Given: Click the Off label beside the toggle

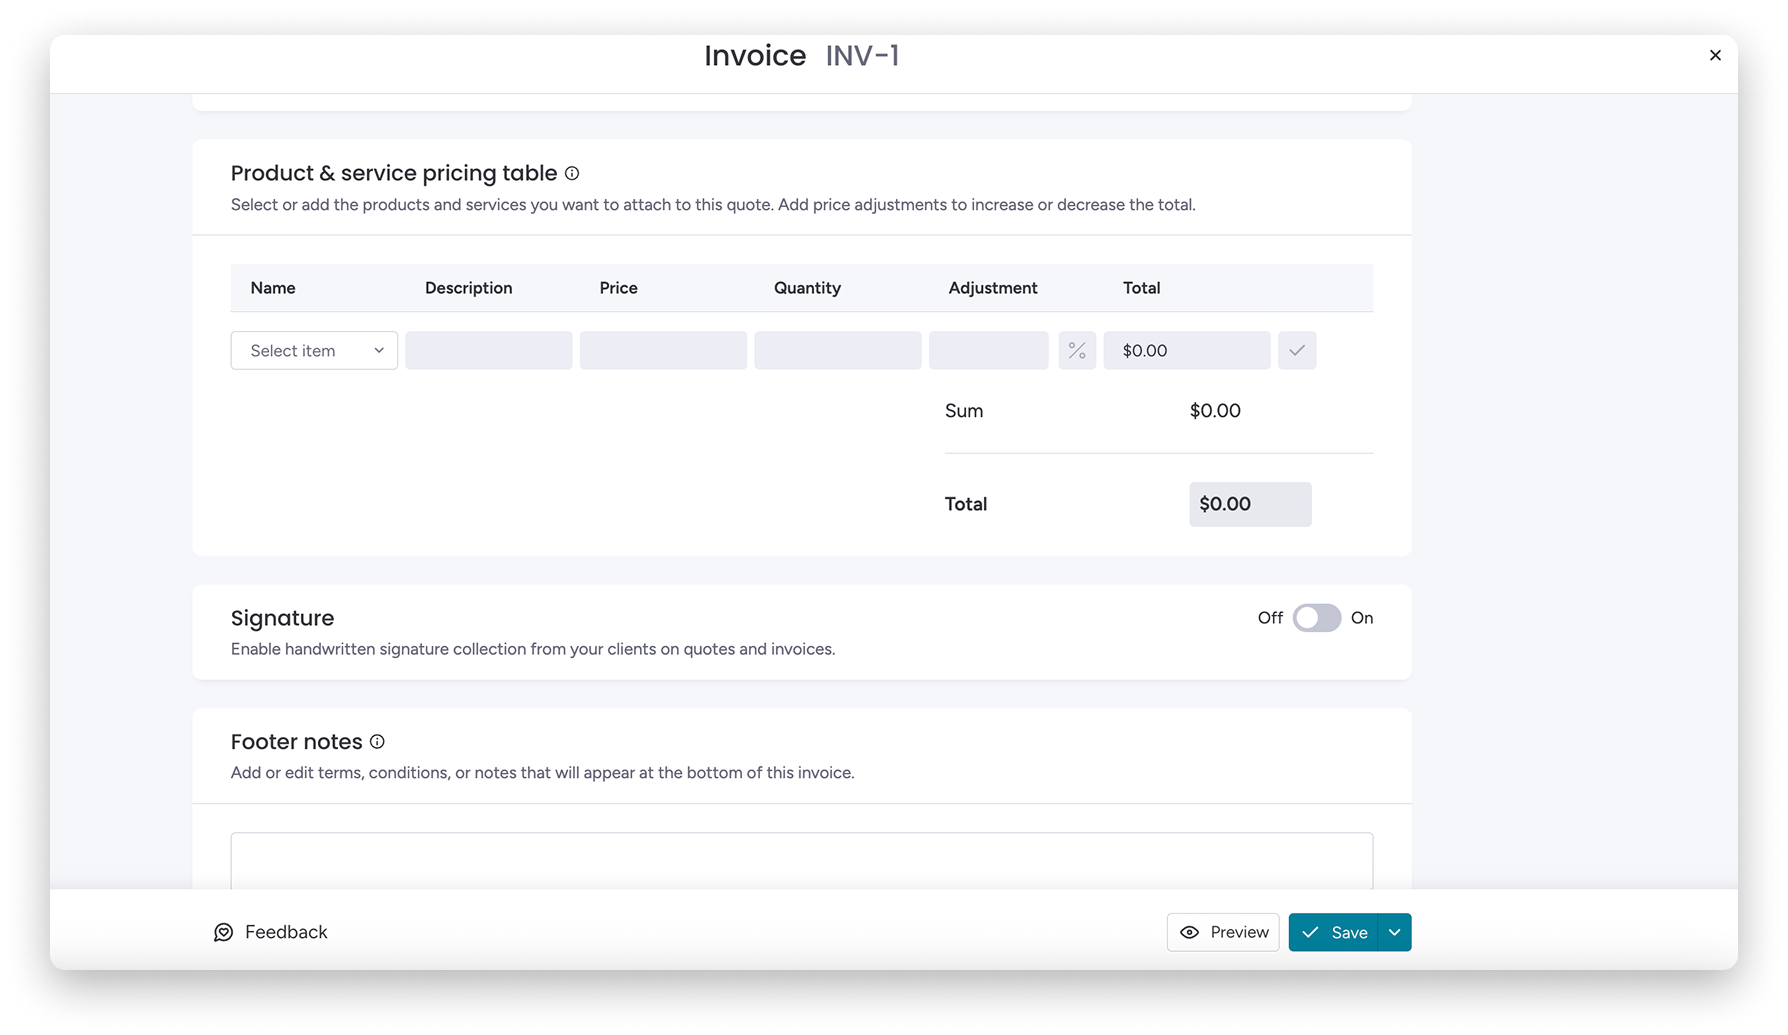Looking at the screenshot, I should coord(1270,618).
